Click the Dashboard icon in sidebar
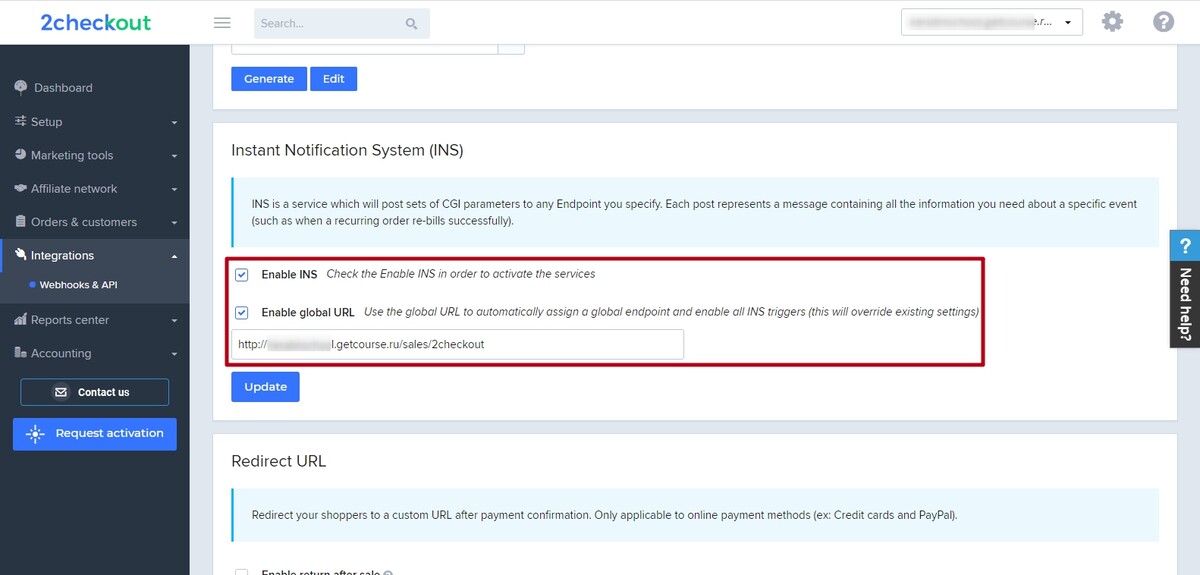 coord(21,87)
